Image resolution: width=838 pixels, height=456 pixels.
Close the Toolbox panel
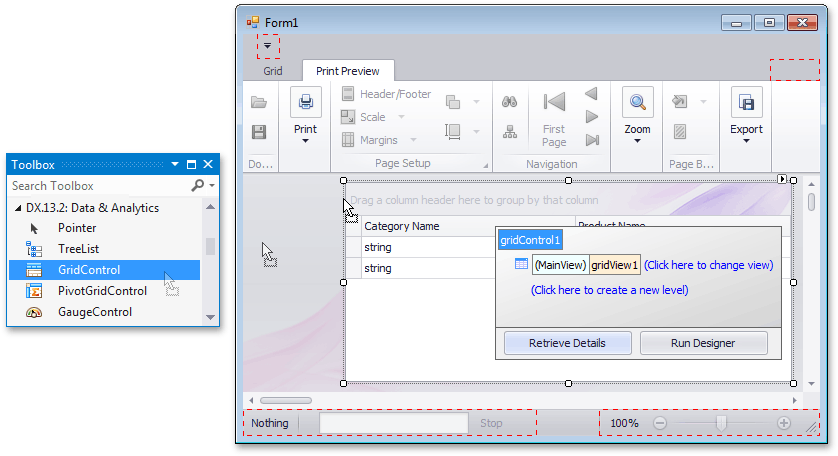208,165
